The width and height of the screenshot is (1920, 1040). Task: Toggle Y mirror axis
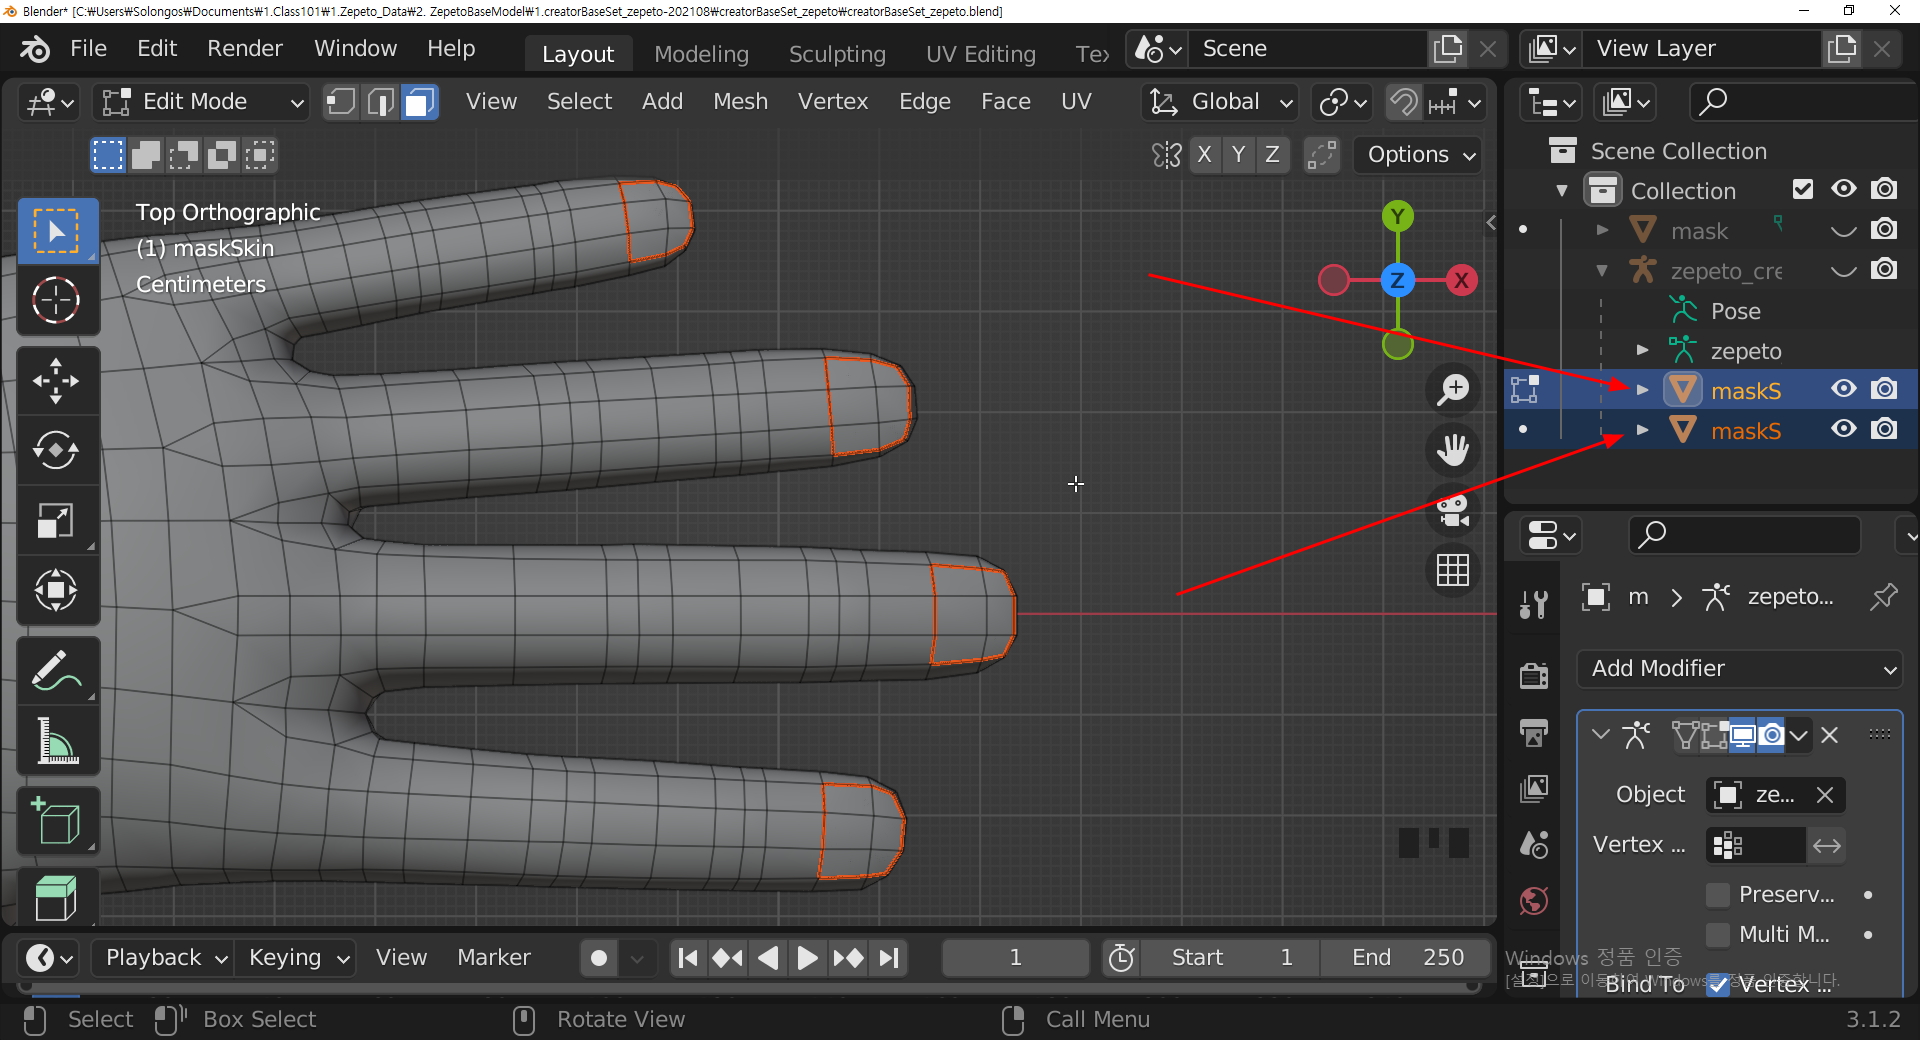tap(1239, 155)
